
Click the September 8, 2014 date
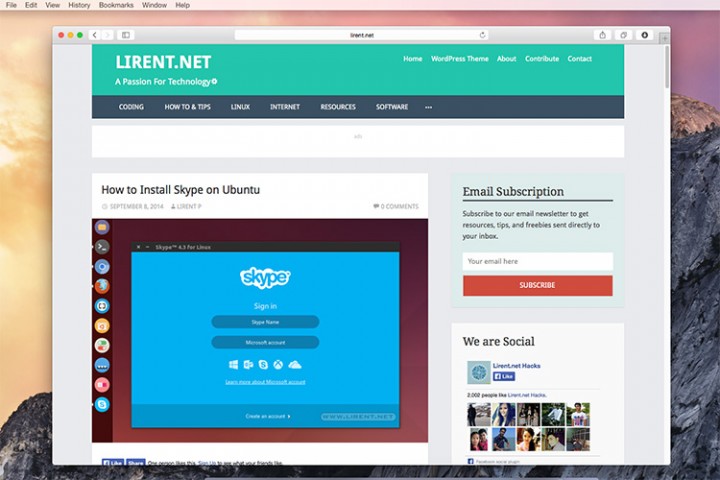coord(136,206)
